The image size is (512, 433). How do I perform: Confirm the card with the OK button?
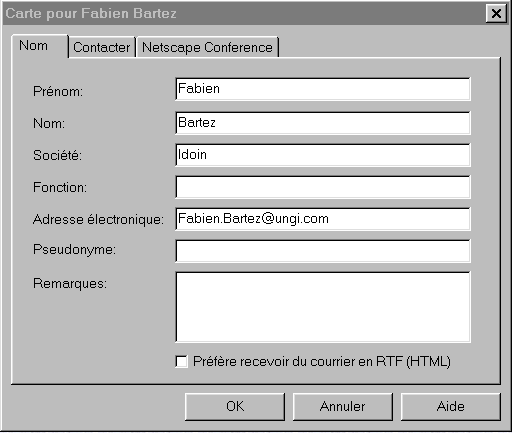(235, 407)
